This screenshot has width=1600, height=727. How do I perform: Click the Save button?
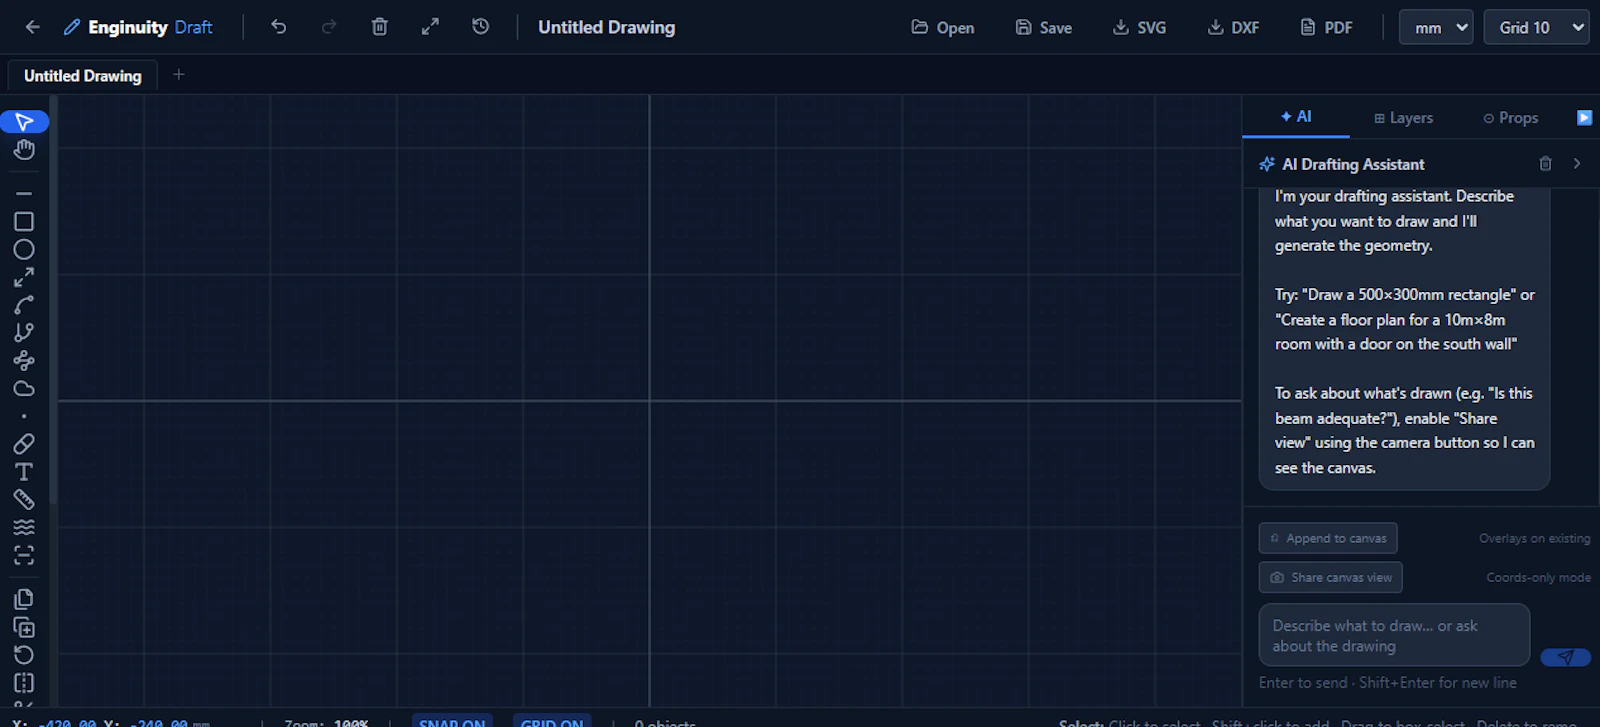click(x=1044, y=27)
